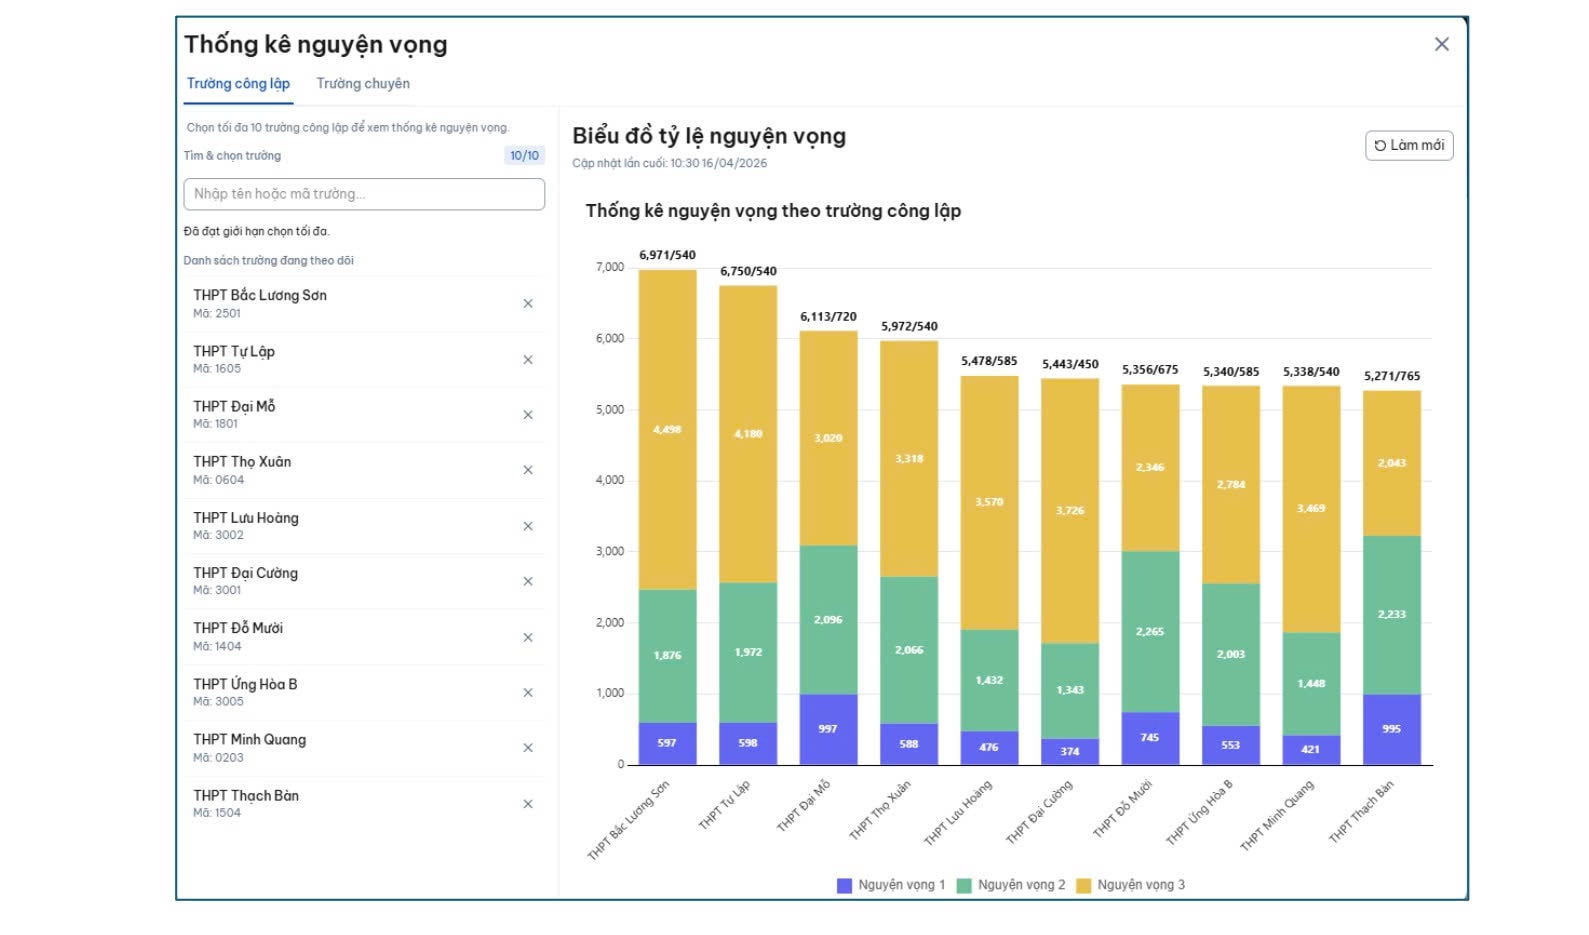Remove THPT Ứng Hòa B from tracked list
Image resolution: width=1589 pixels, height=935 pixels.
pyautogui.click(x=528, y=692)
